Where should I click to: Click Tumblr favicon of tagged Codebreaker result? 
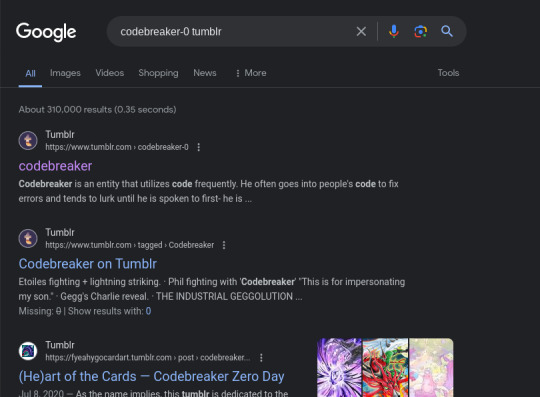pyautogui.click(x=28, y=238)
